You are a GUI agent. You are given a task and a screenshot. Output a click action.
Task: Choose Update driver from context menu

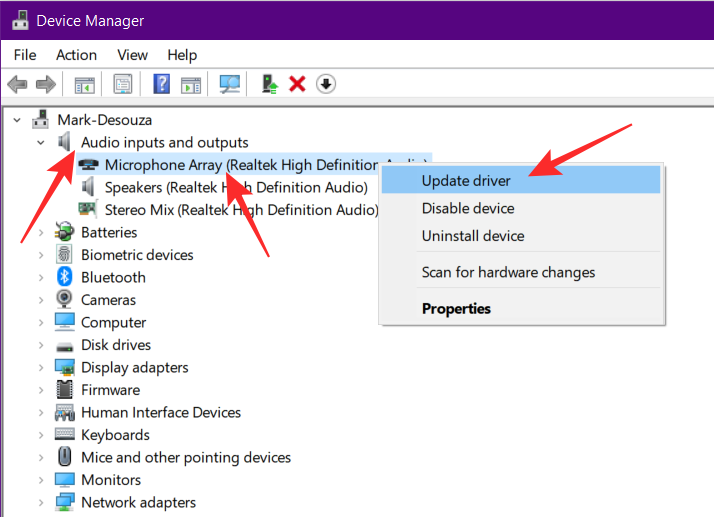point(466,181)
